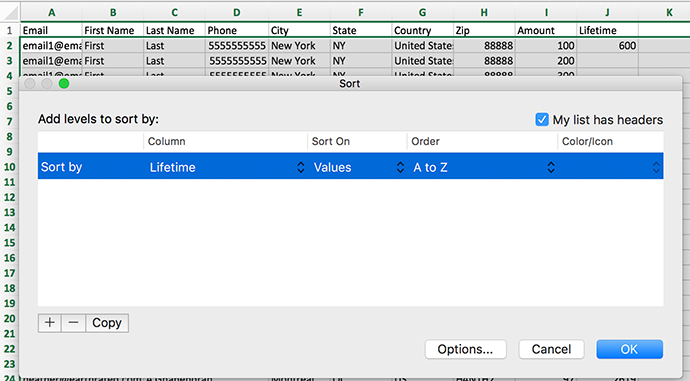Click the NY cell in row 3
The height and width of the screenshot is (381, 690).
[x=361, y=61]
